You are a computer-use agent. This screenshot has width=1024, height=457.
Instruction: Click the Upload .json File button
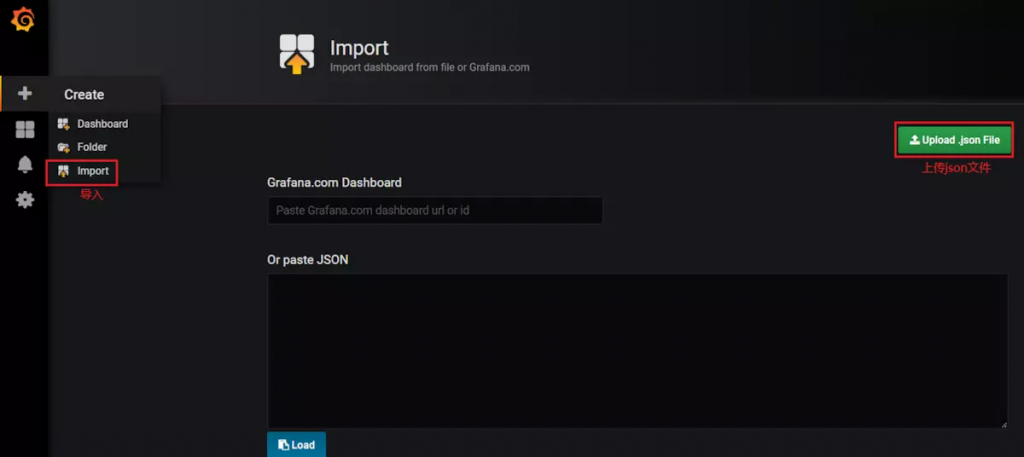click(954, 140)
